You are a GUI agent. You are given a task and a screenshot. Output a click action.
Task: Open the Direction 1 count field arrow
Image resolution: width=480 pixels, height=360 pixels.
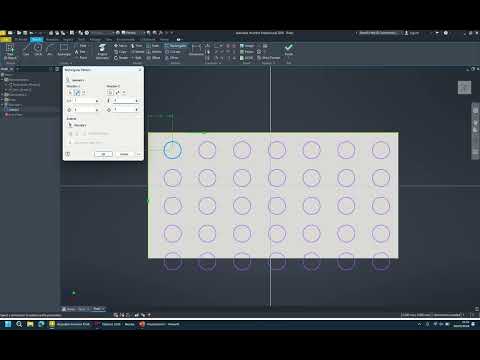97,101
